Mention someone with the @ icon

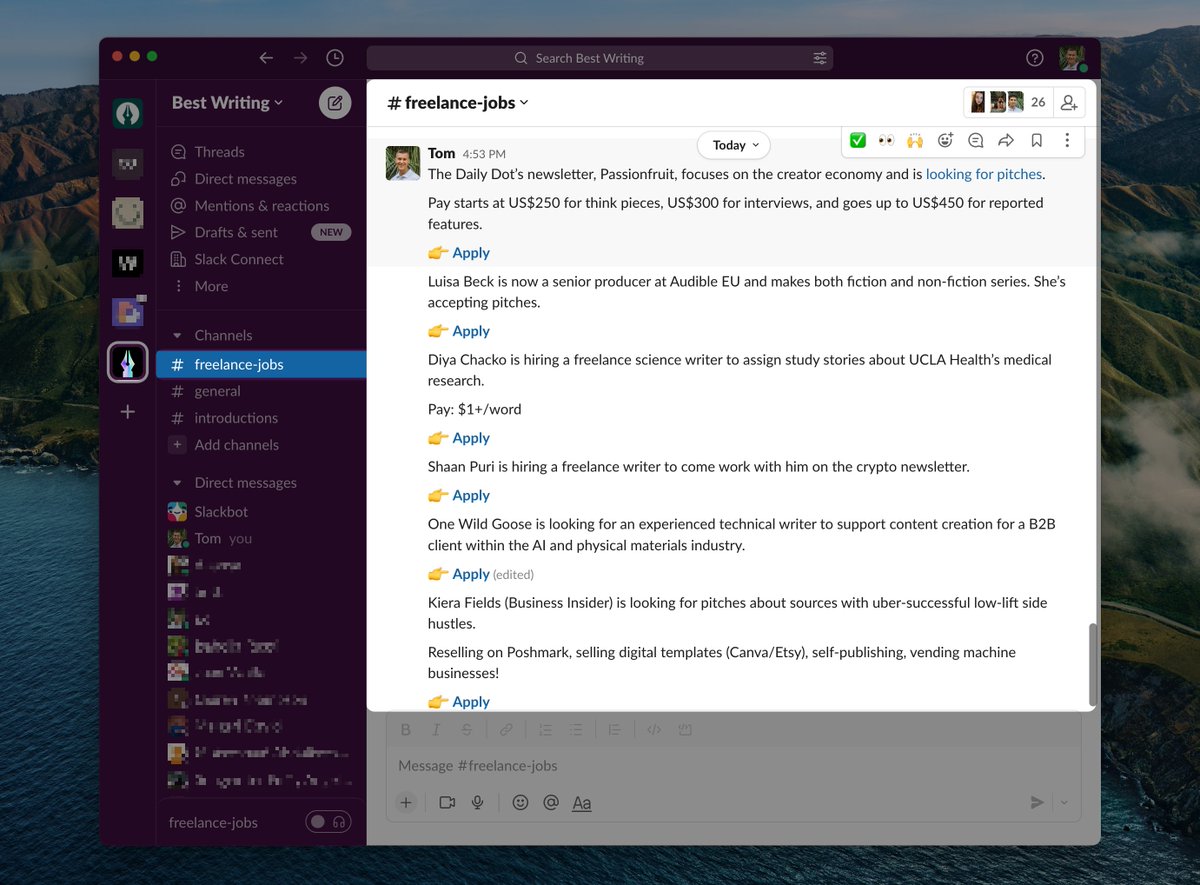tap(550, 802)
